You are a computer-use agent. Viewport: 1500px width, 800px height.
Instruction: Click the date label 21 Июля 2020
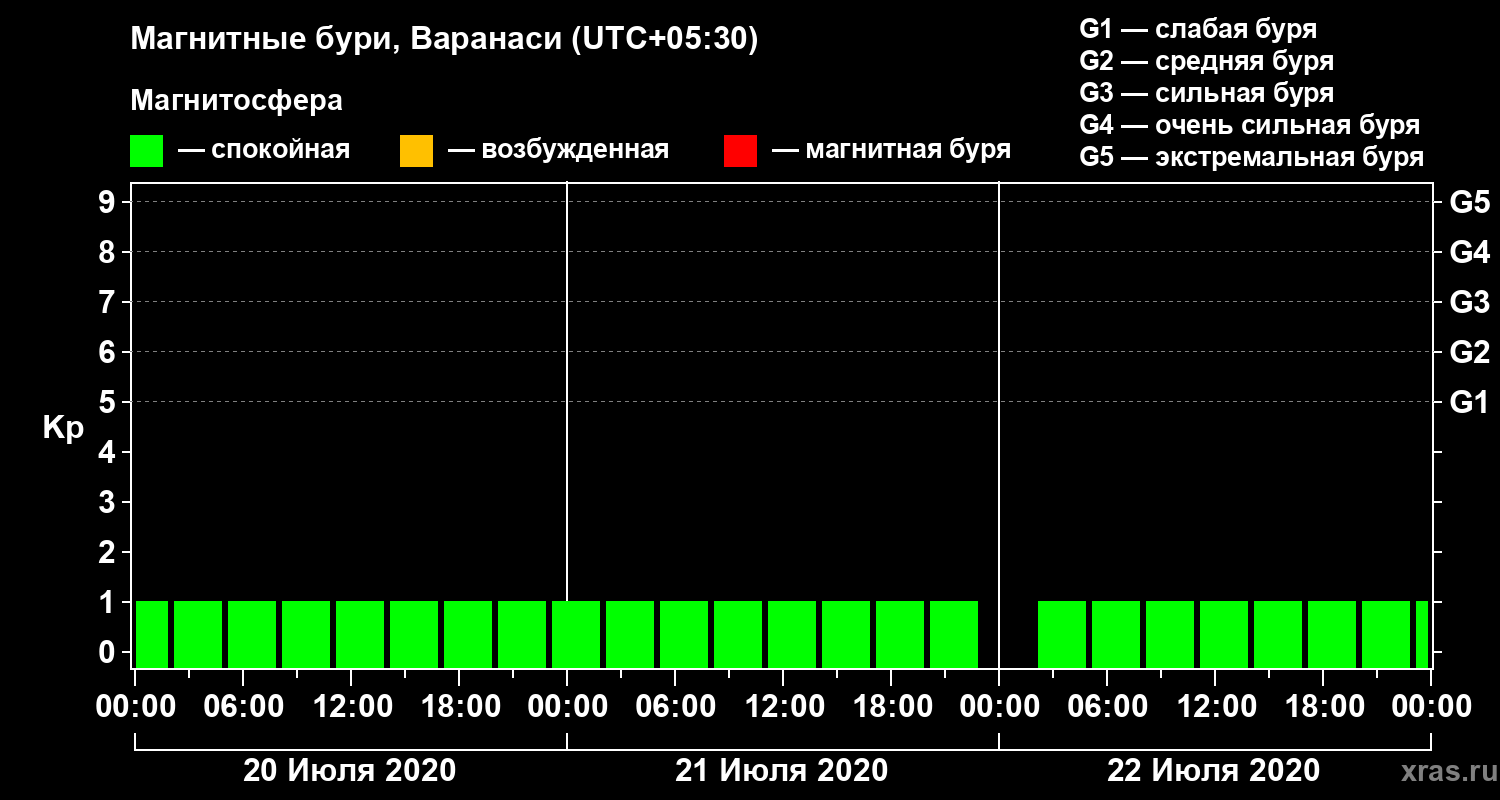[x=782, y=771]
